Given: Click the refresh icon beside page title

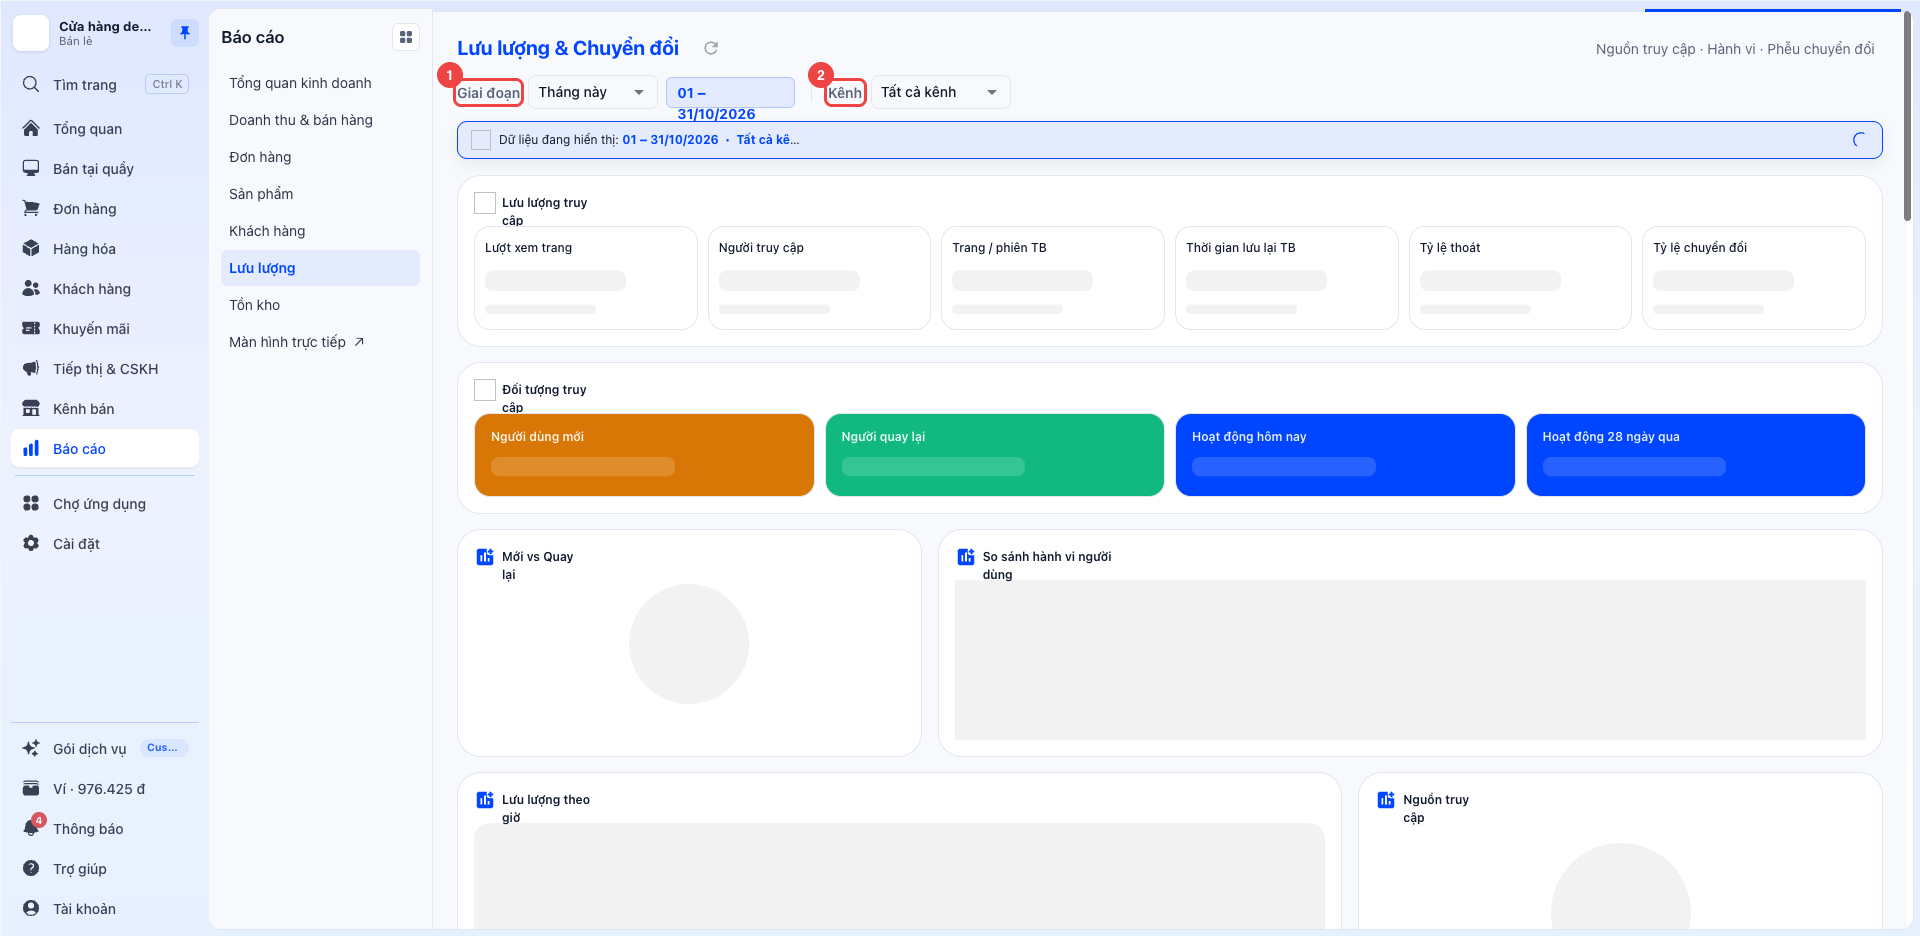Looking at the screenshot, I should [711, 48].
